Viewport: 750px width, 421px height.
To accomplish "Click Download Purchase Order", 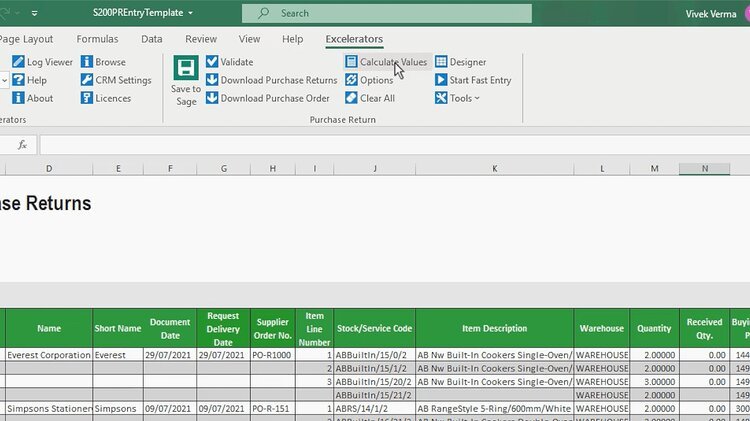I will point(268,98).
